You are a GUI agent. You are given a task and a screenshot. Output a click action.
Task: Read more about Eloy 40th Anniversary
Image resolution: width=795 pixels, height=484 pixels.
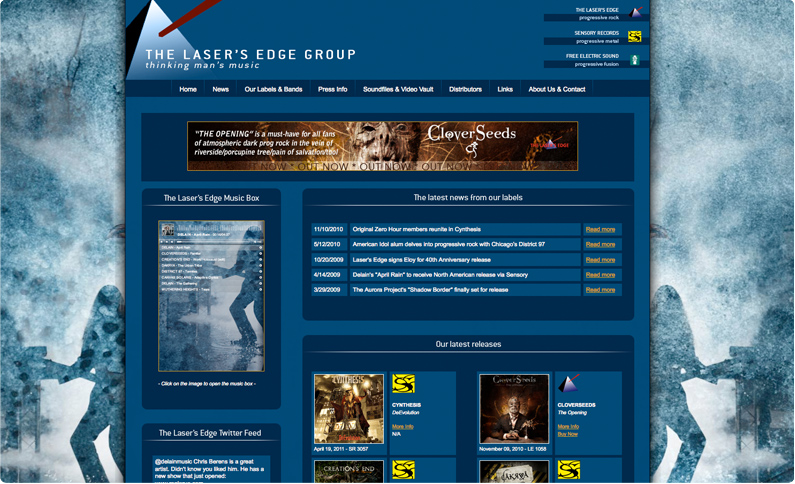(x=600, y=260)
